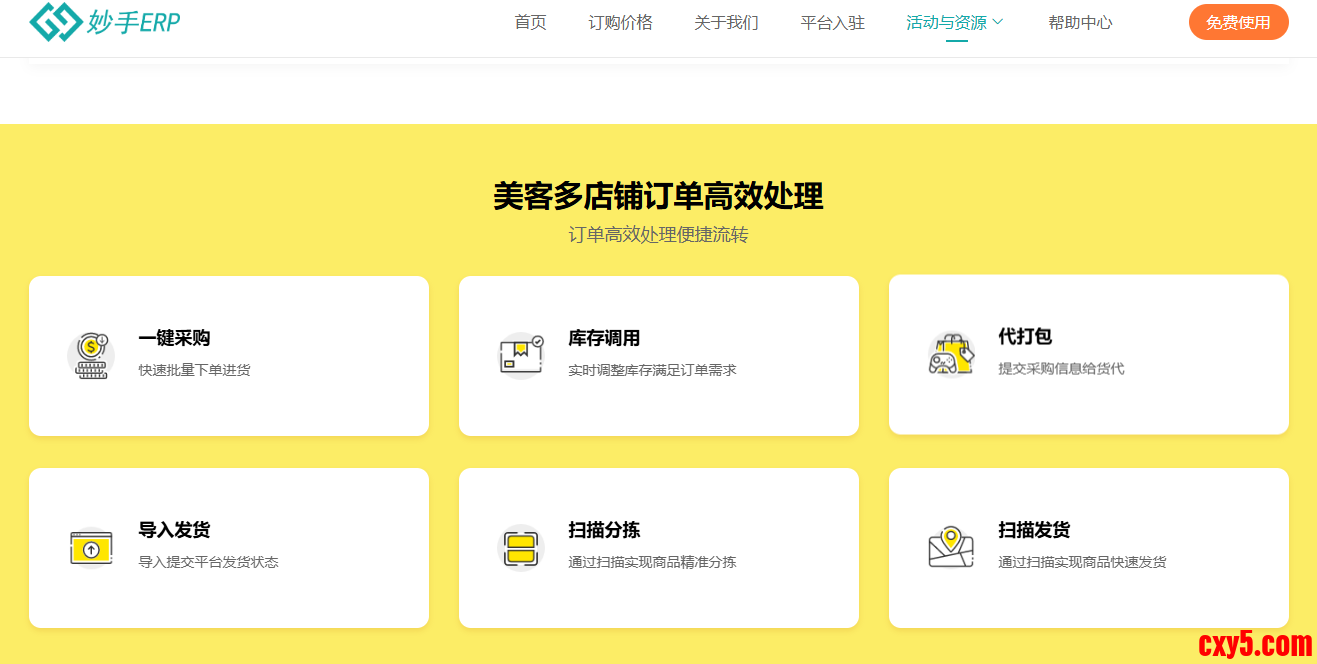Click the 免费使用 orange button
The width and height of the screenshot is (1317, 664).
tap(1238, 22)
